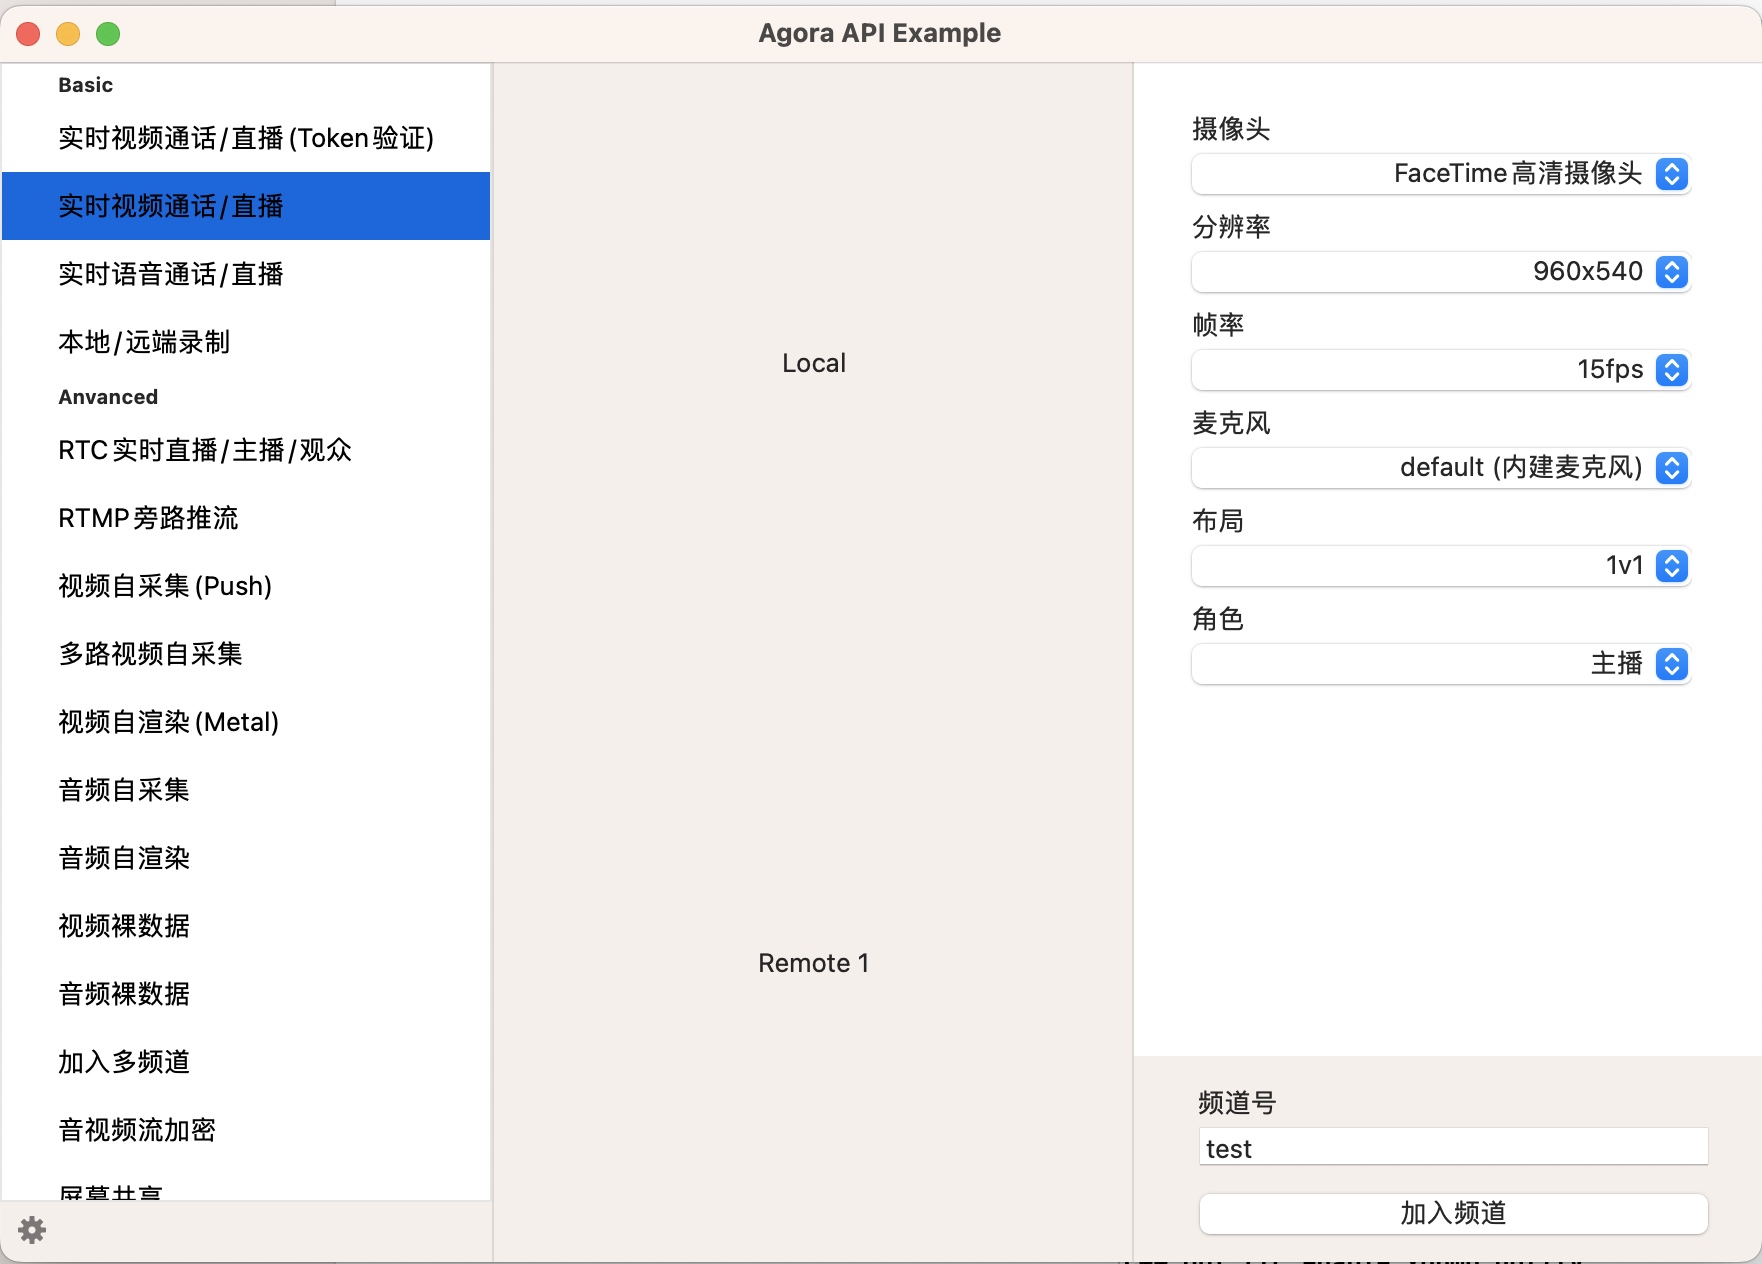Screen dimensions: 1762x1264
Task: Select 加入多频道 in sidebar
Action: pyautogui.click(x=246, y=1062)
